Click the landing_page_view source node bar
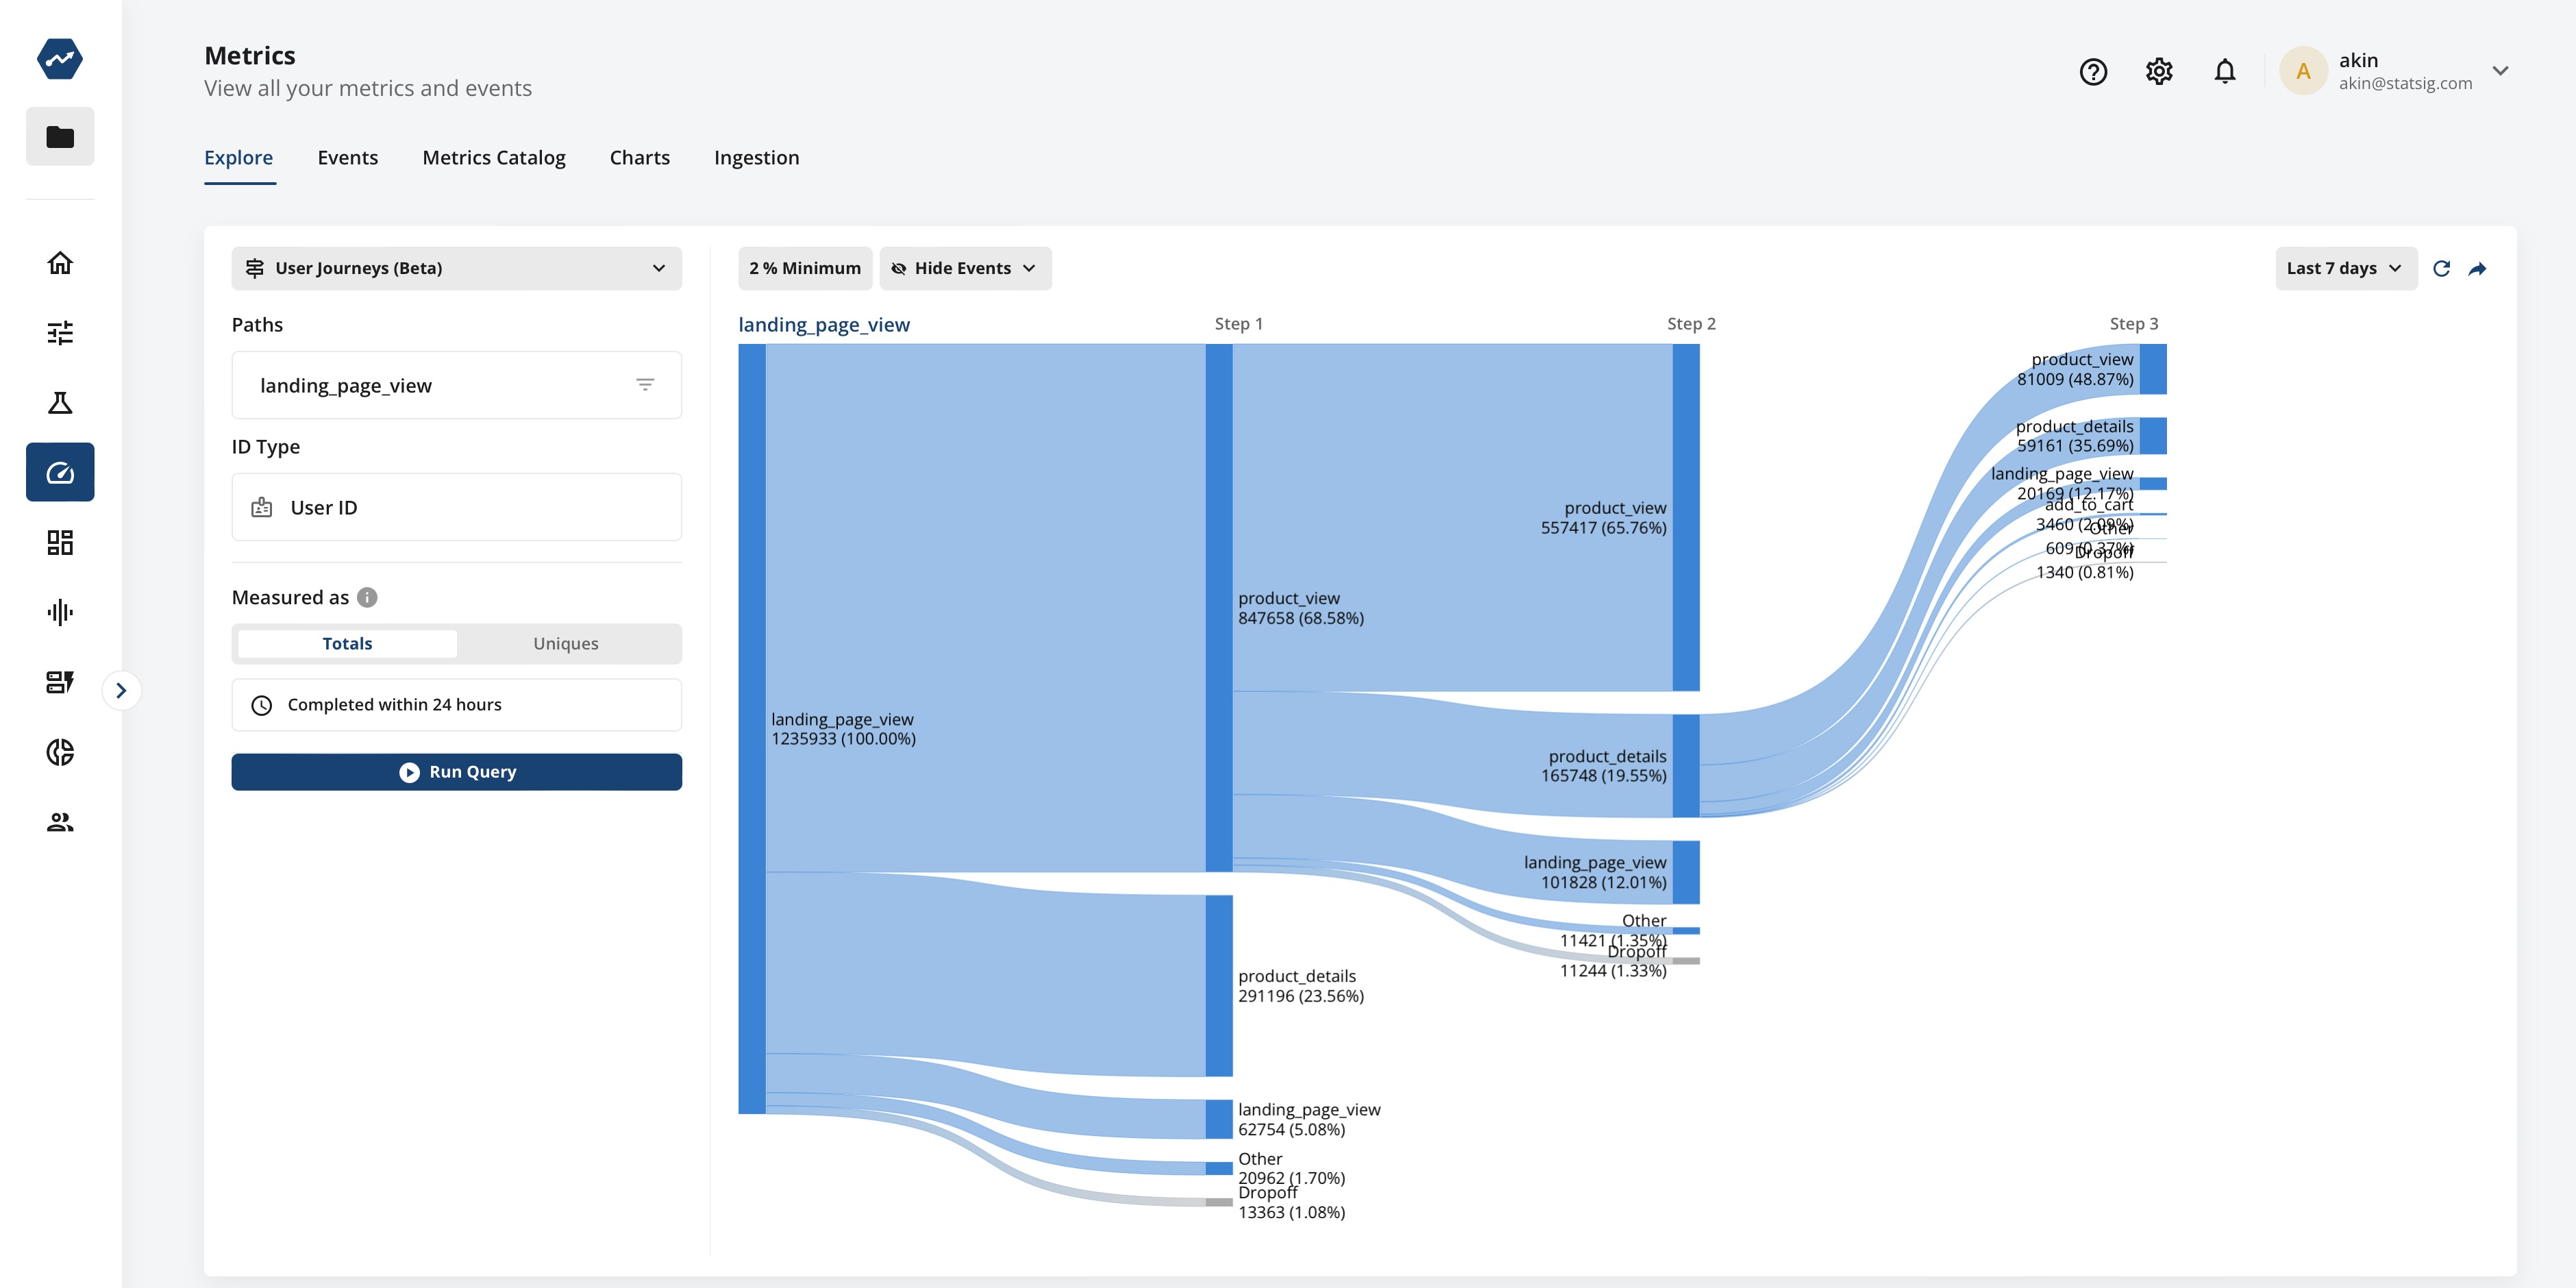This screenshot has height=1288, width=2576. (x=752, y=729)
